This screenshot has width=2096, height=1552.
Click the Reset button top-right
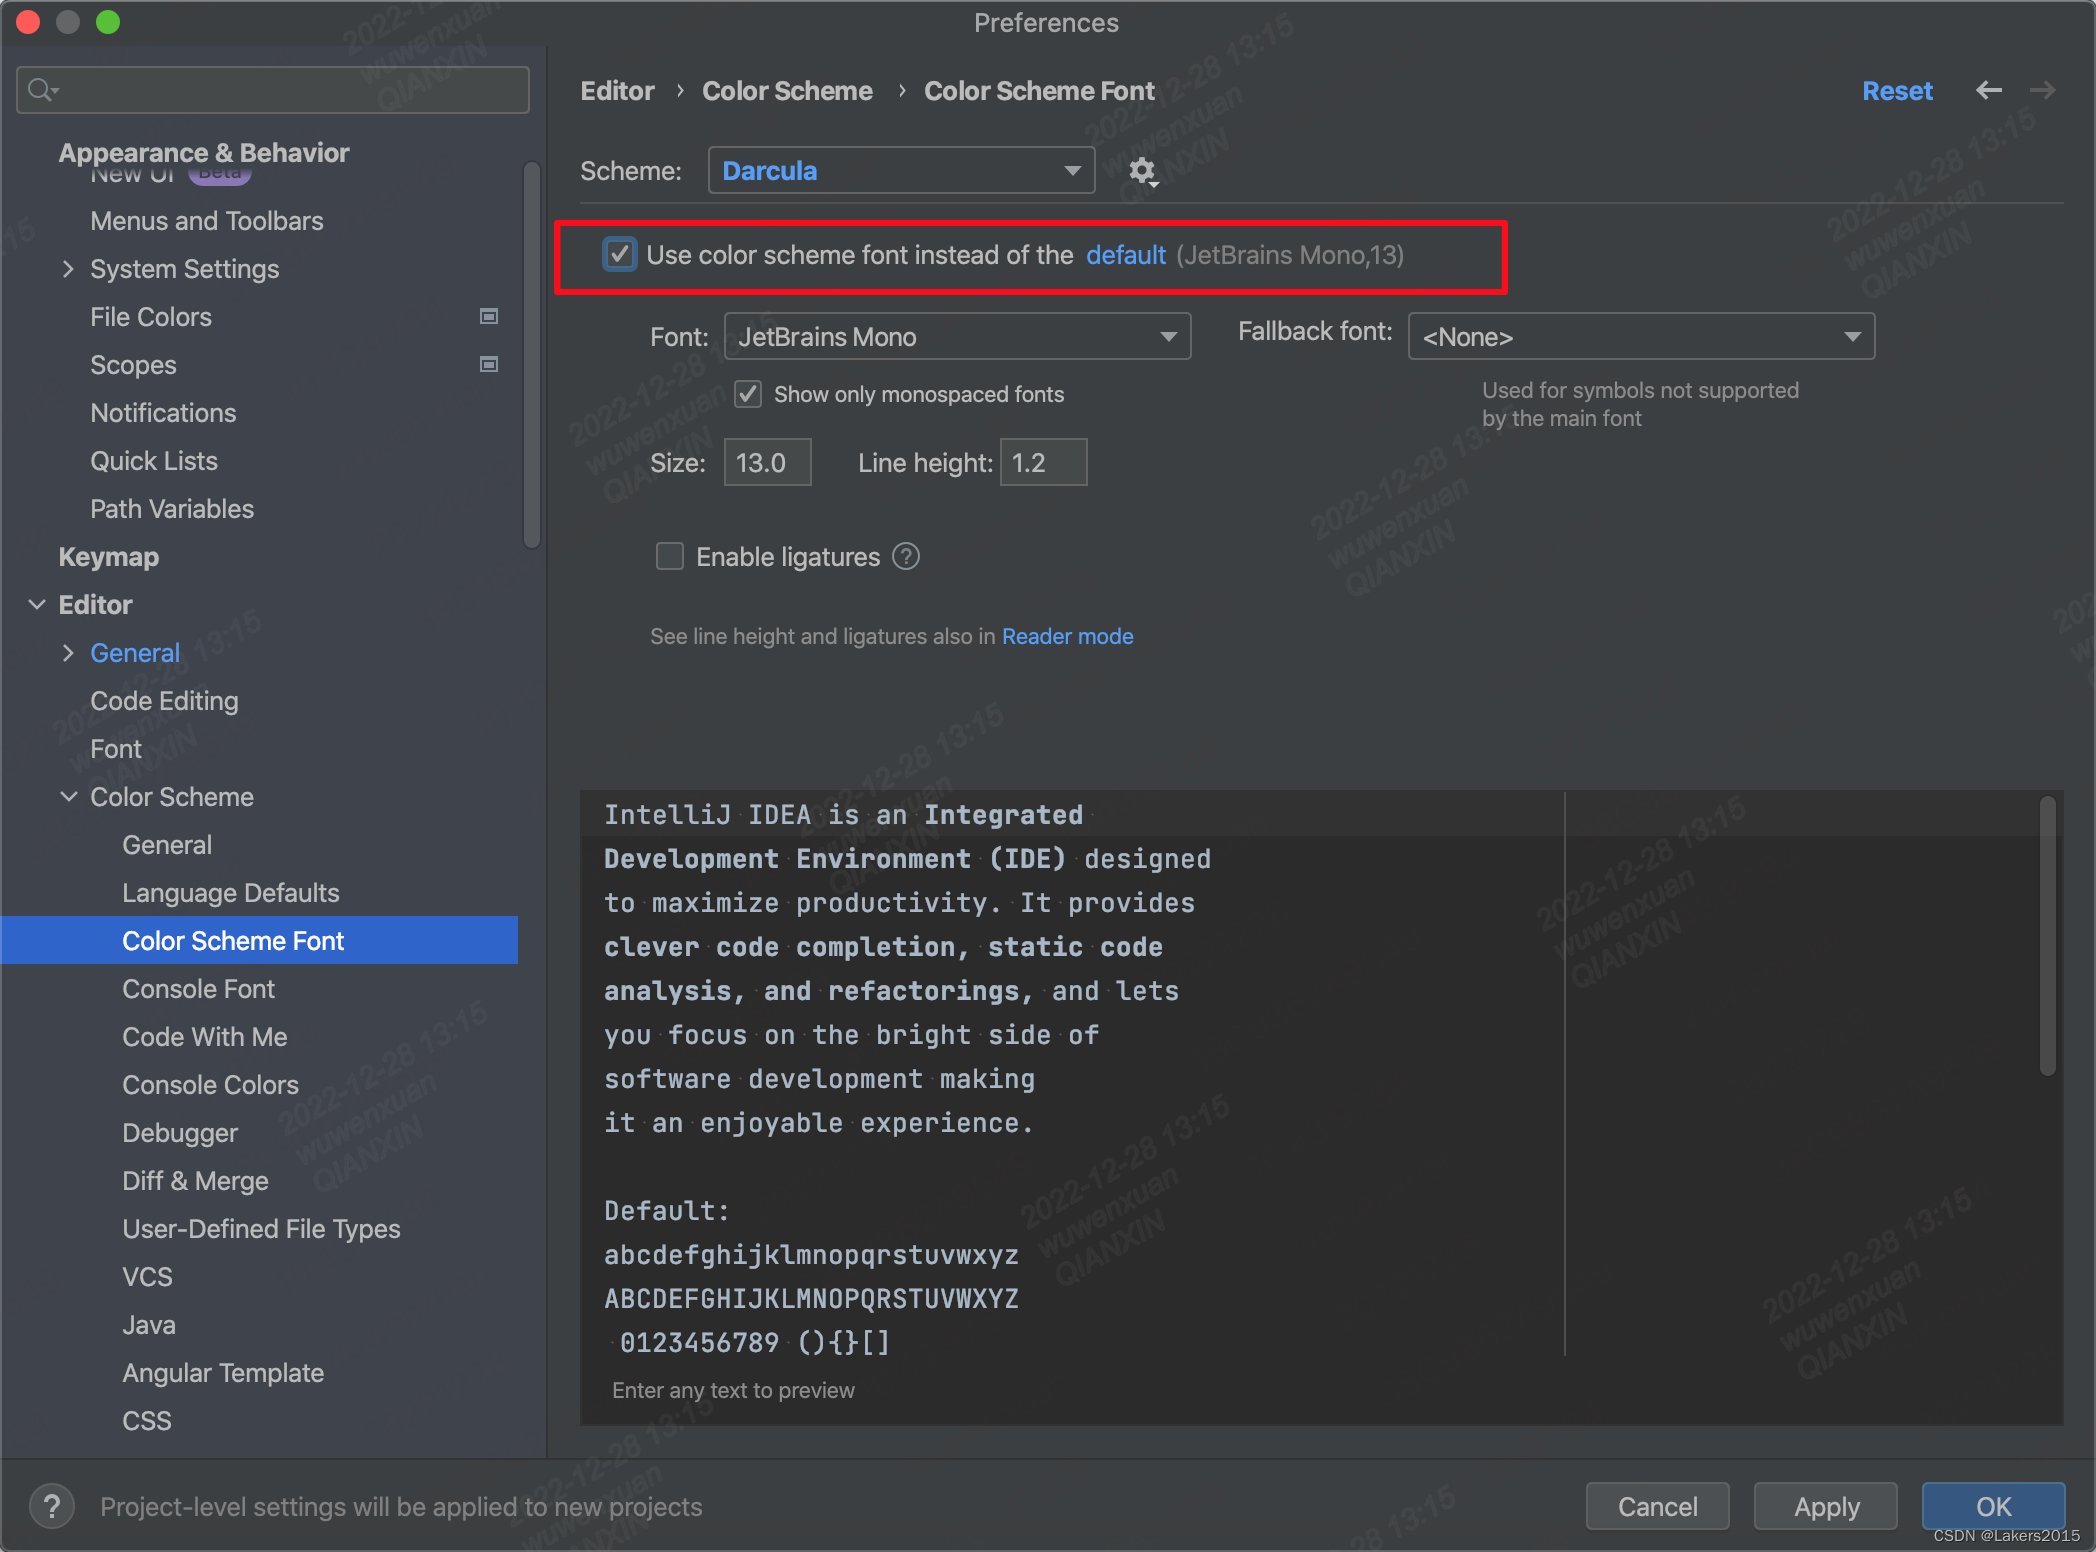pyautogui.click(x=1896, y=90)
